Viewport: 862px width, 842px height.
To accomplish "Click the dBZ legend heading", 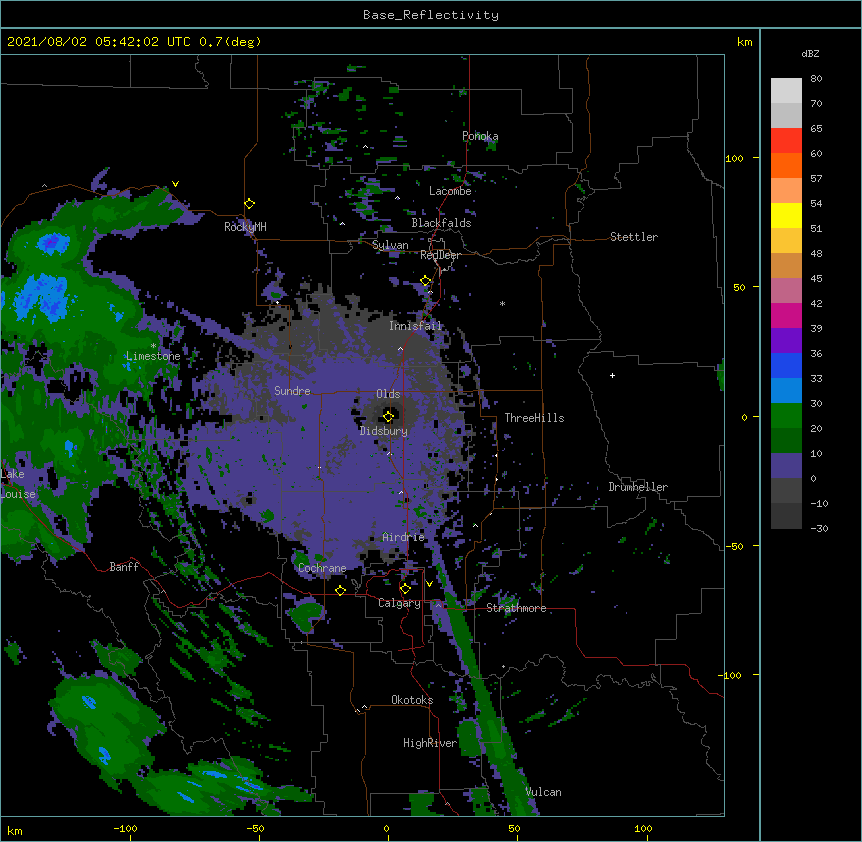I will (810, 54).
